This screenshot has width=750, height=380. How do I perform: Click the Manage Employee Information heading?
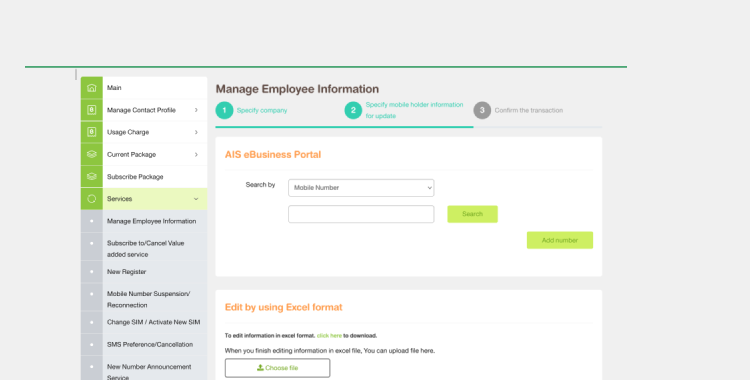297,89
